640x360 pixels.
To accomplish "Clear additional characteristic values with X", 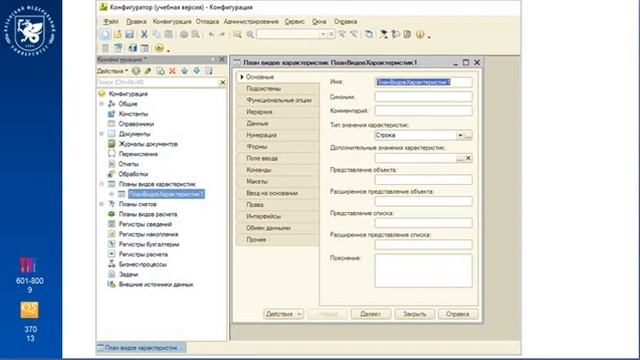I will tap(468, 158).
